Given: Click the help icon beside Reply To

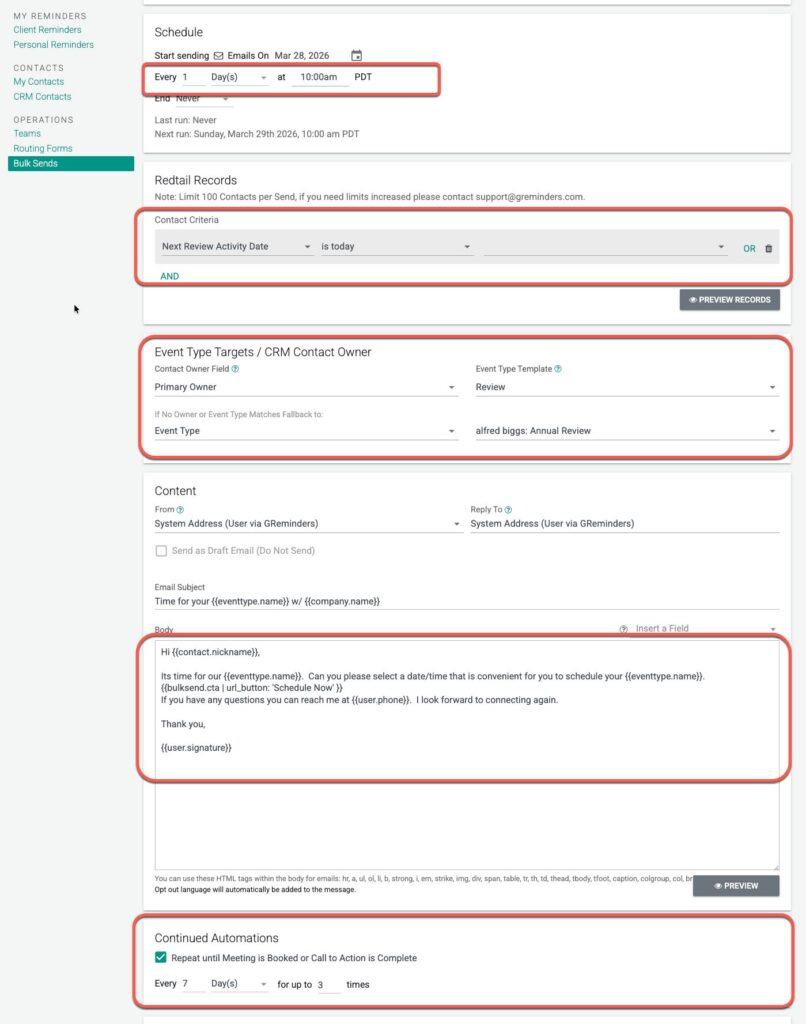Looking at the screenshot, I should click(508, 509).
